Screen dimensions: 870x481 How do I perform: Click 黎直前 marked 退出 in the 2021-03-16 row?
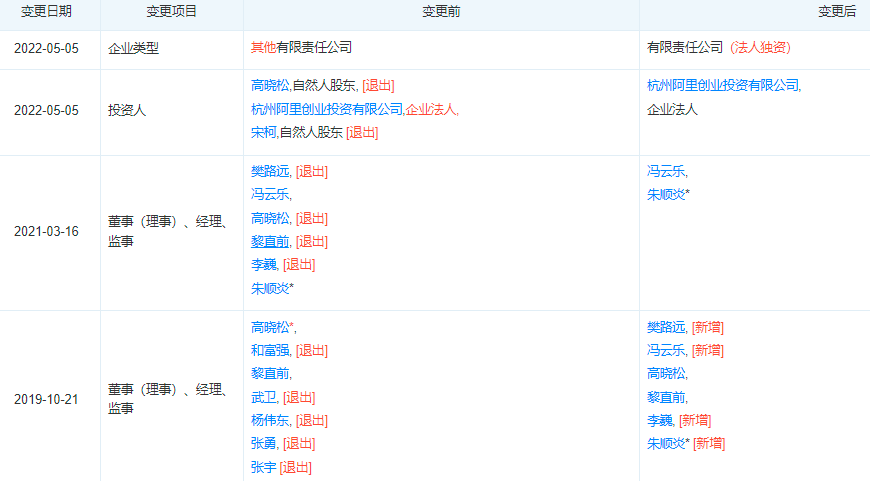pyautogui.click(x=270, y=241)
